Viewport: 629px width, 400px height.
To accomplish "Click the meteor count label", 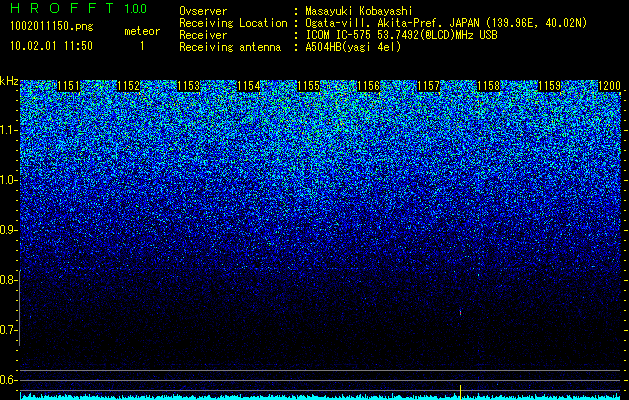I will [x=142, y=31].
